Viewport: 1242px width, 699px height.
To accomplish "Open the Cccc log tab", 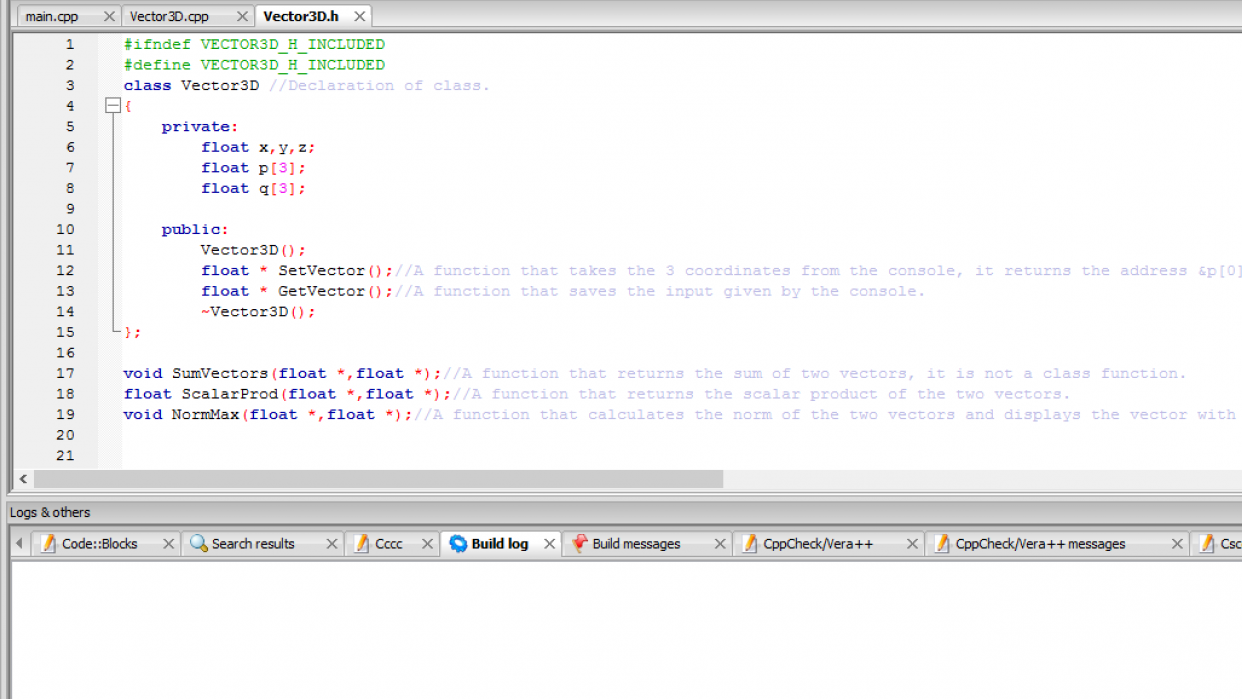I will pos(388,544).
